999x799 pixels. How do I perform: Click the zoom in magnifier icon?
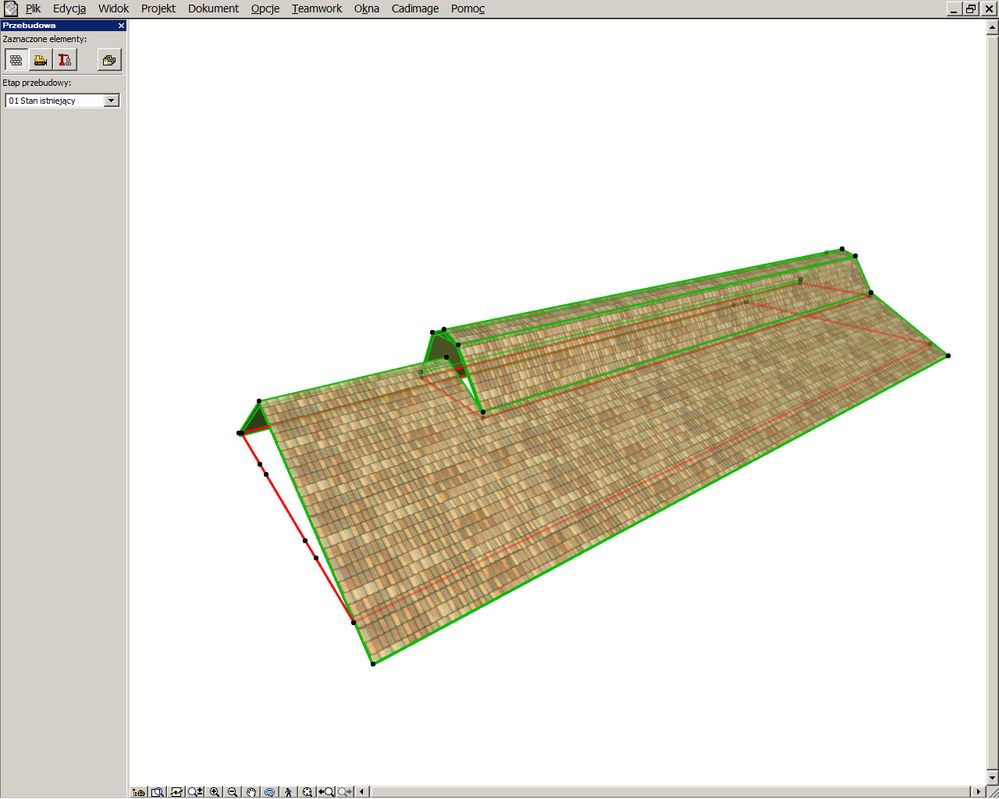(215, 792)
